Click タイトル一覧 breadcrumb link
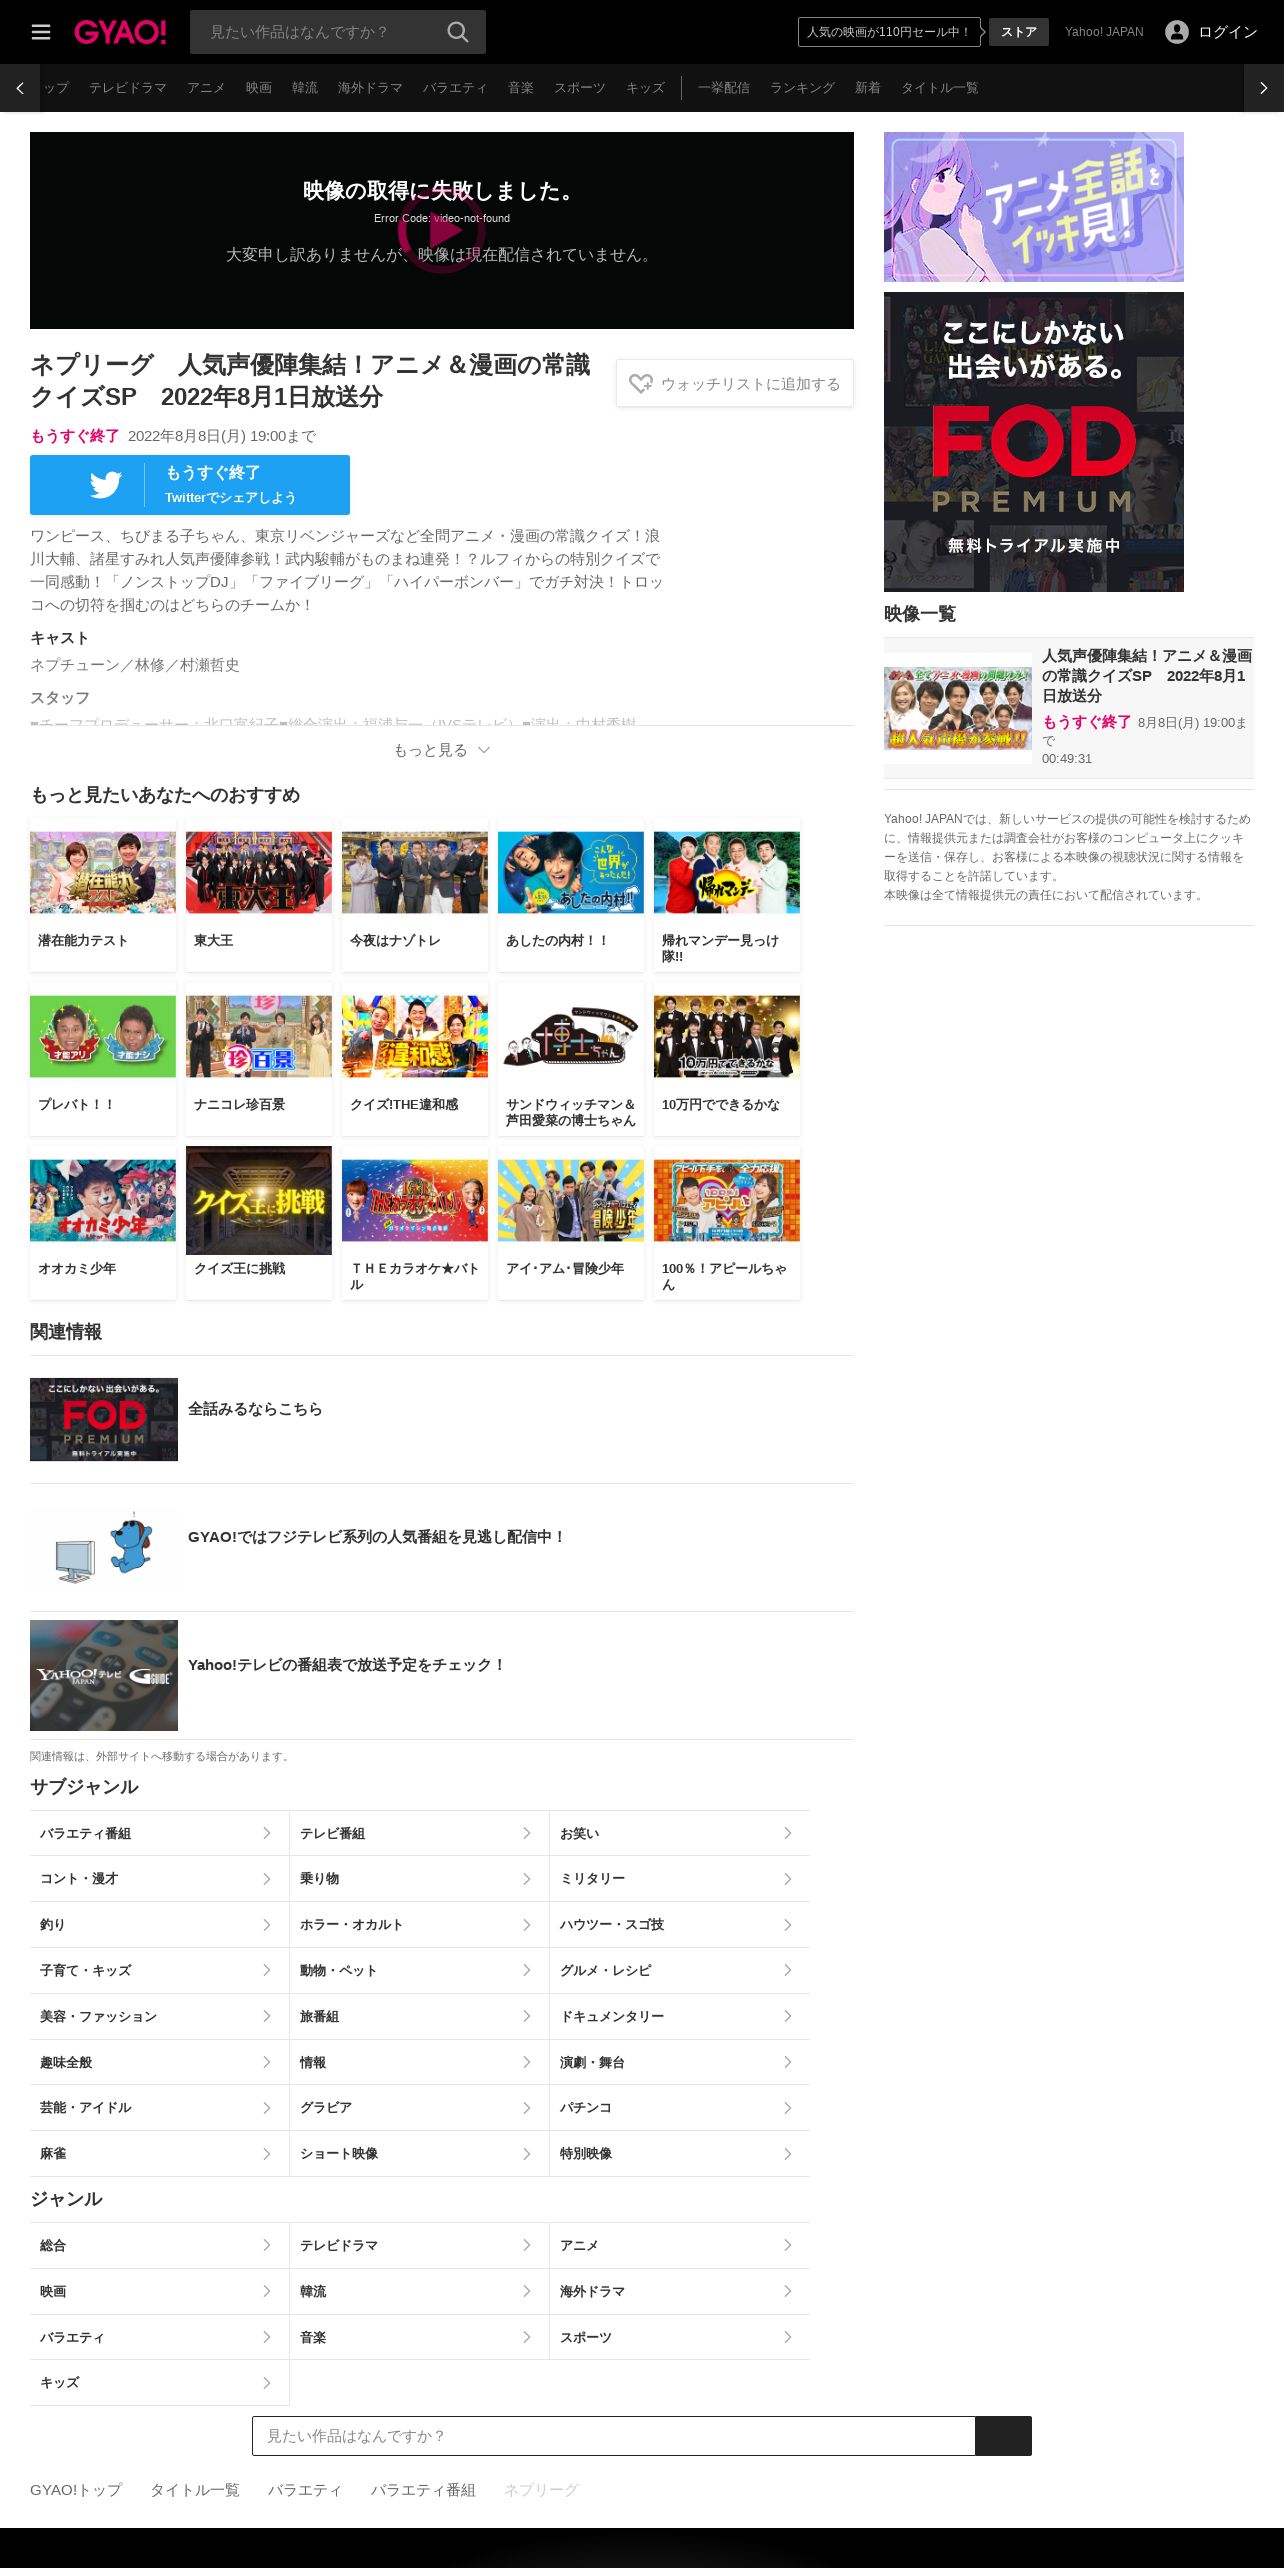 click(x=195, y=2489)
